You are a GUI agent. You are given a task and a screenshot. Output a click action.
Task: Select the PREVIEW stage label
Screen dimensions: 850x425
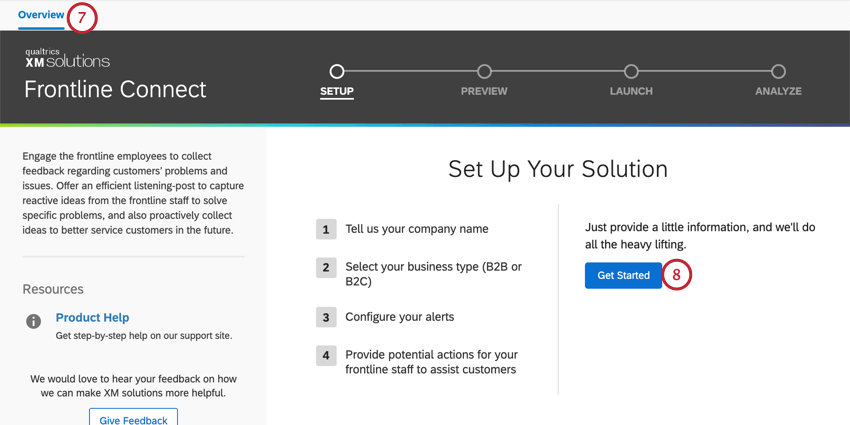484,91
